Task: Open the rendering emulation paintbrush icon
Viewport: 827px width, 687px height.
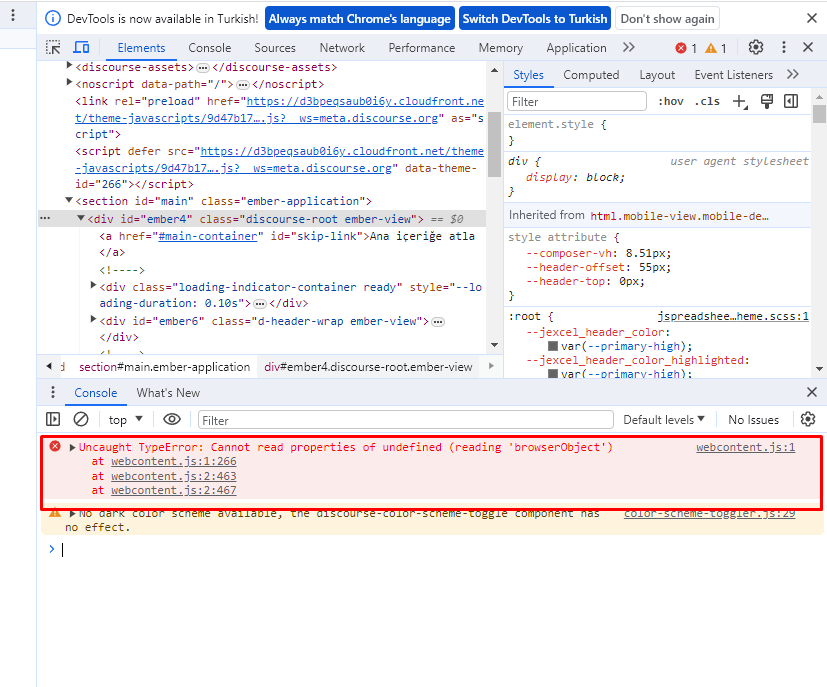Action: pos(767,101)
